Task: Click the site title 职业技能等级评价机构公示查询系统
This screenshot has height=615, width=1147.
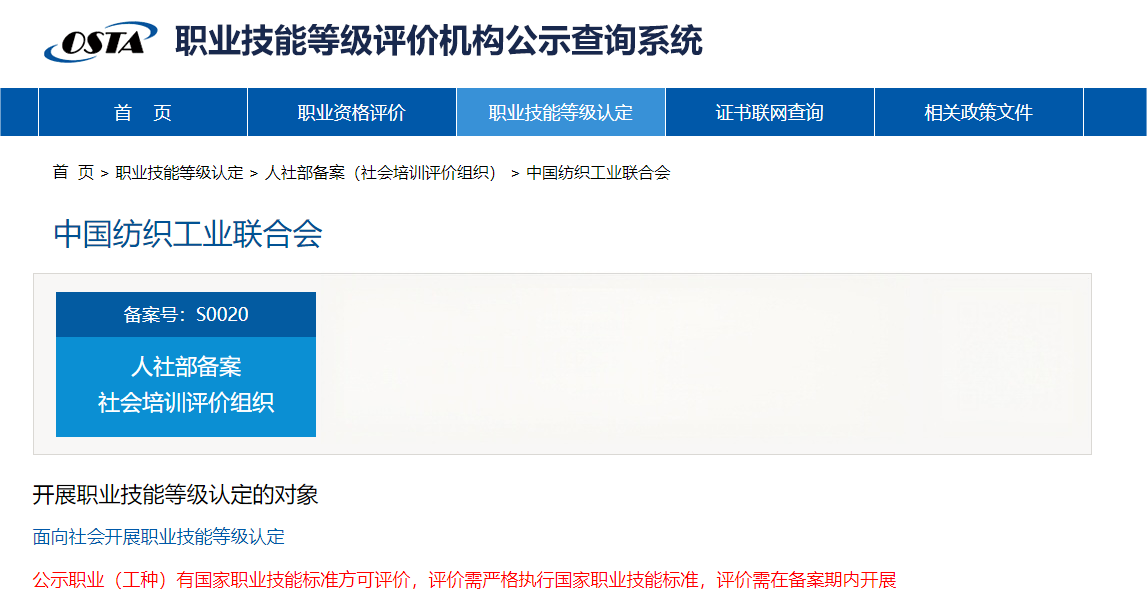Action: click(438, 42)
